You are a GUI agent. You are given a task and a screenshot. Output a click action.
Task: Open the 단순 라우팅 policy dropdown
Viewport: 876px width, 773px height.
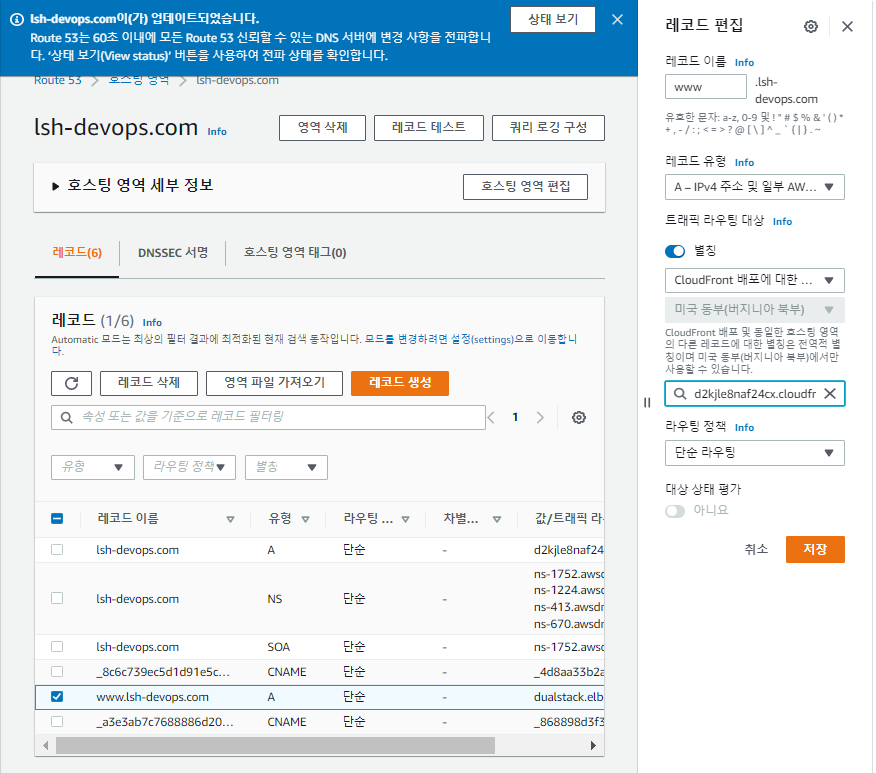(754, 453)
